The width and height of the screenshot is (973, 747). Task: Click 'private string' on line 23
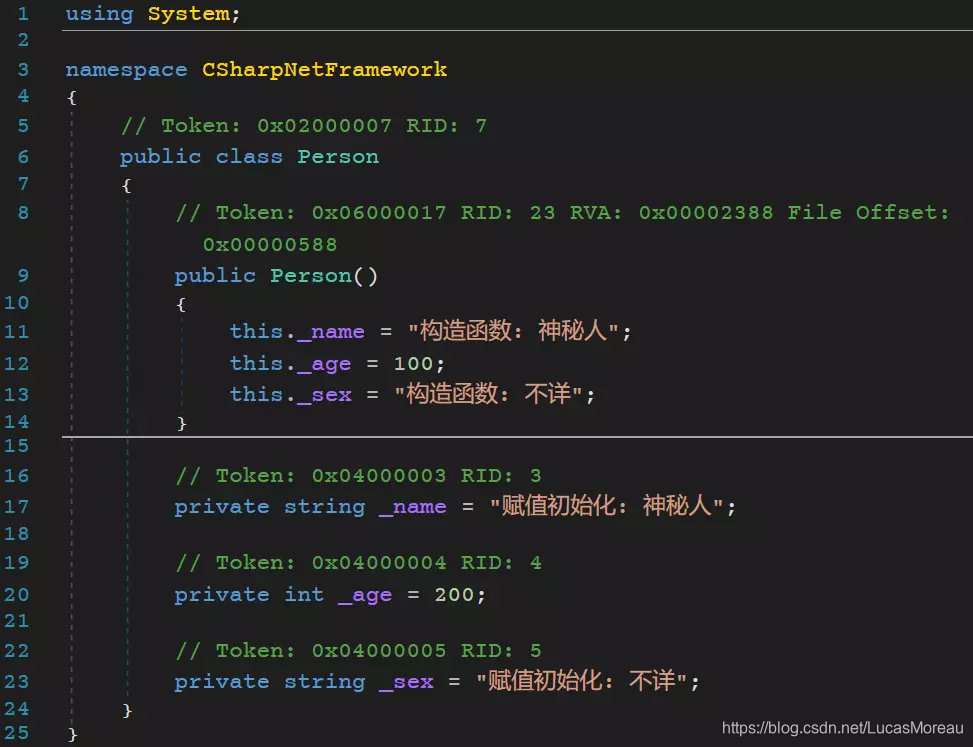269,682
